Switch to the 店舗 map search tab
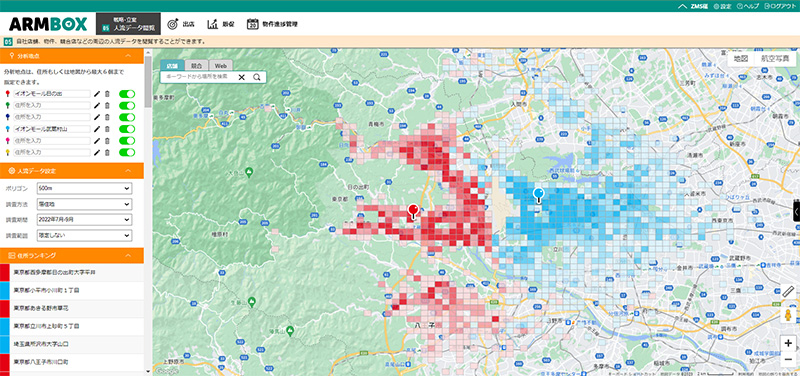This screenshot has height=376, width=800. coord(172,65)
